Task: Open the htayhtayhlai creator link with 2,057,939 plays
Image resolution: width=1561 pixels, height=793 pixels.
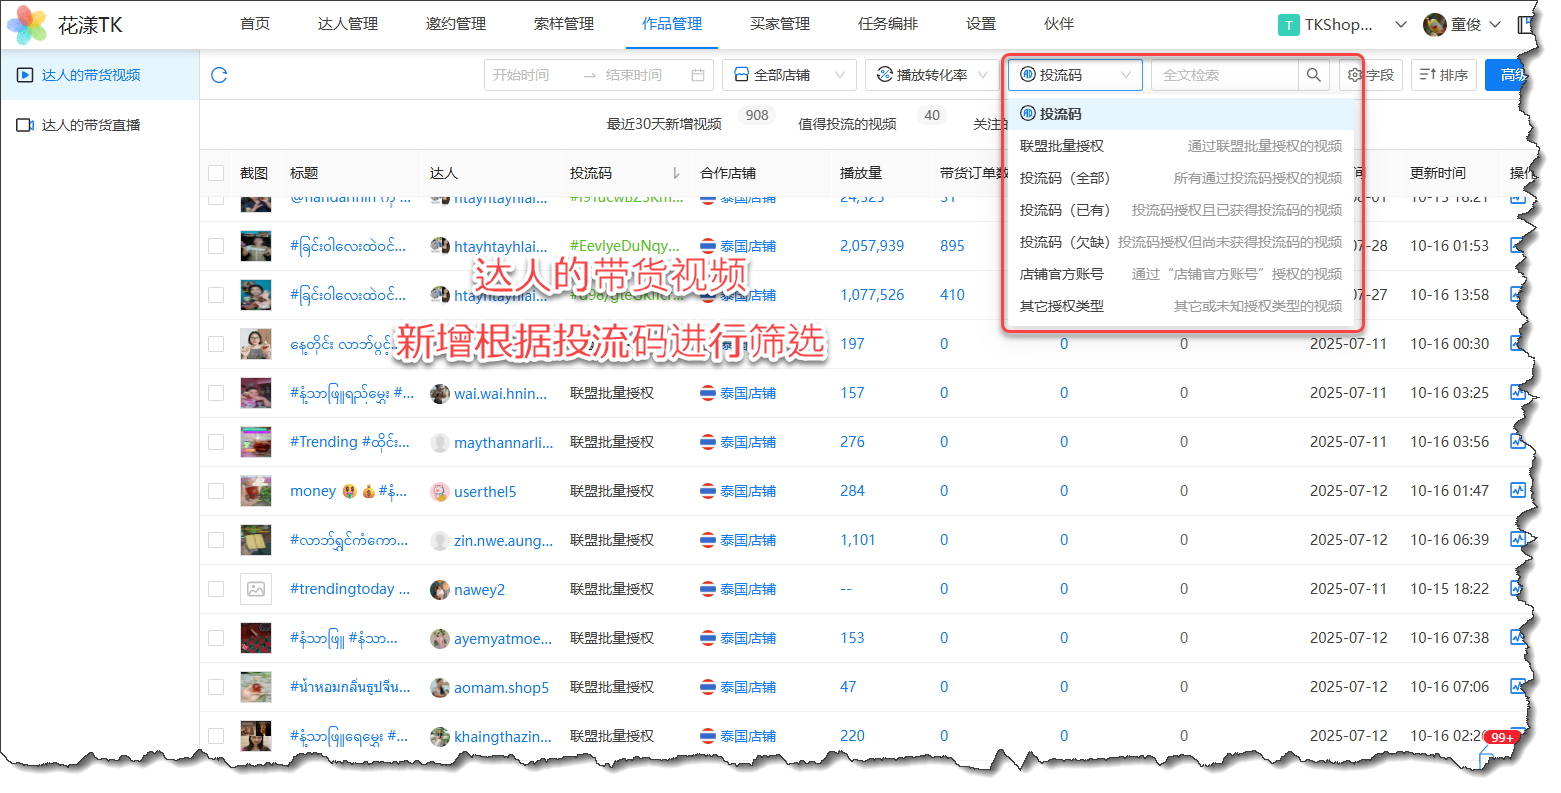Action: pos(500,246)
